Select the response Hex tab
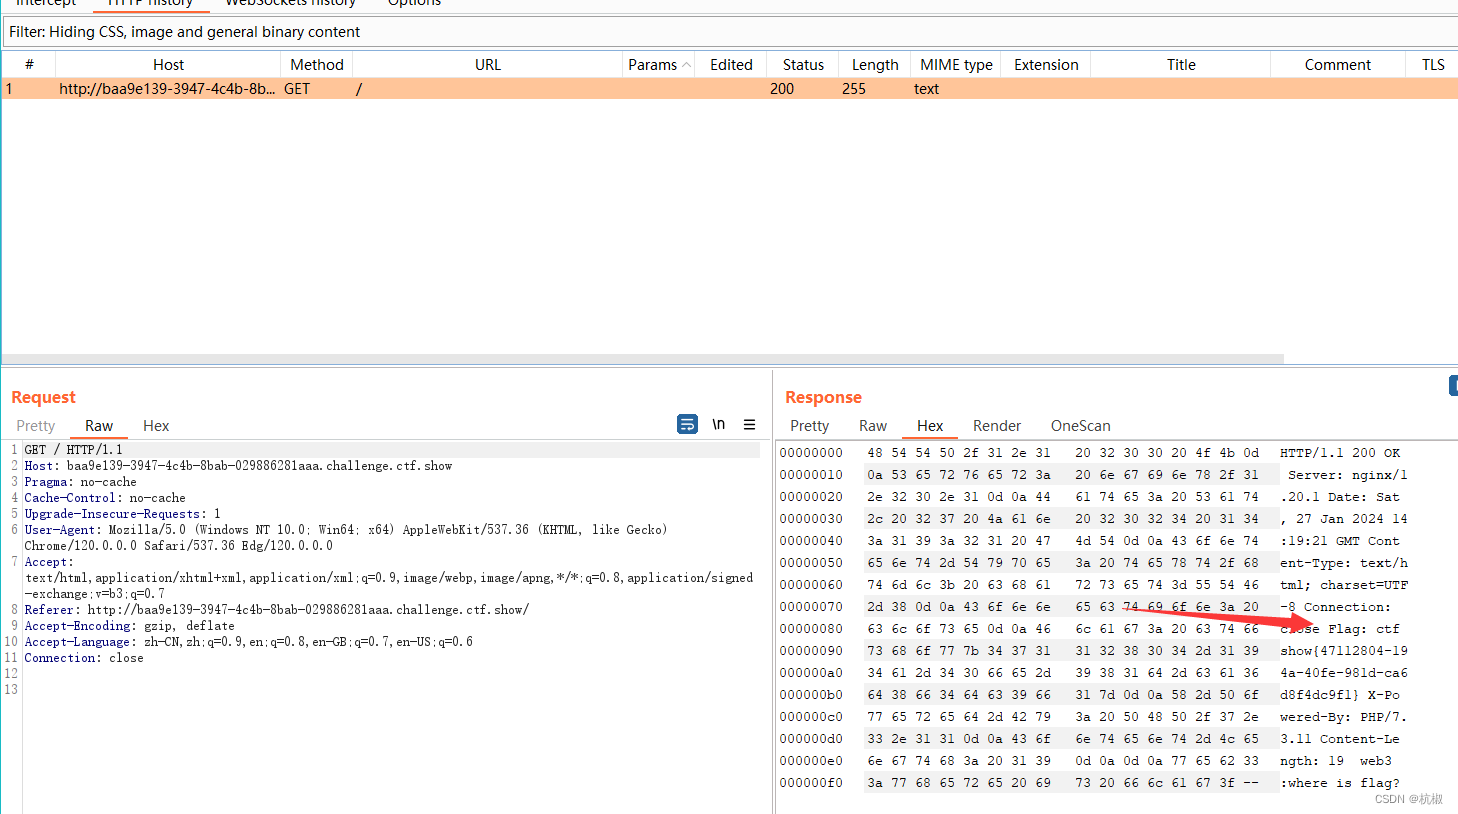Image resolution: width=1458 pixels, height=814 pixels. [x=930, y=426]
